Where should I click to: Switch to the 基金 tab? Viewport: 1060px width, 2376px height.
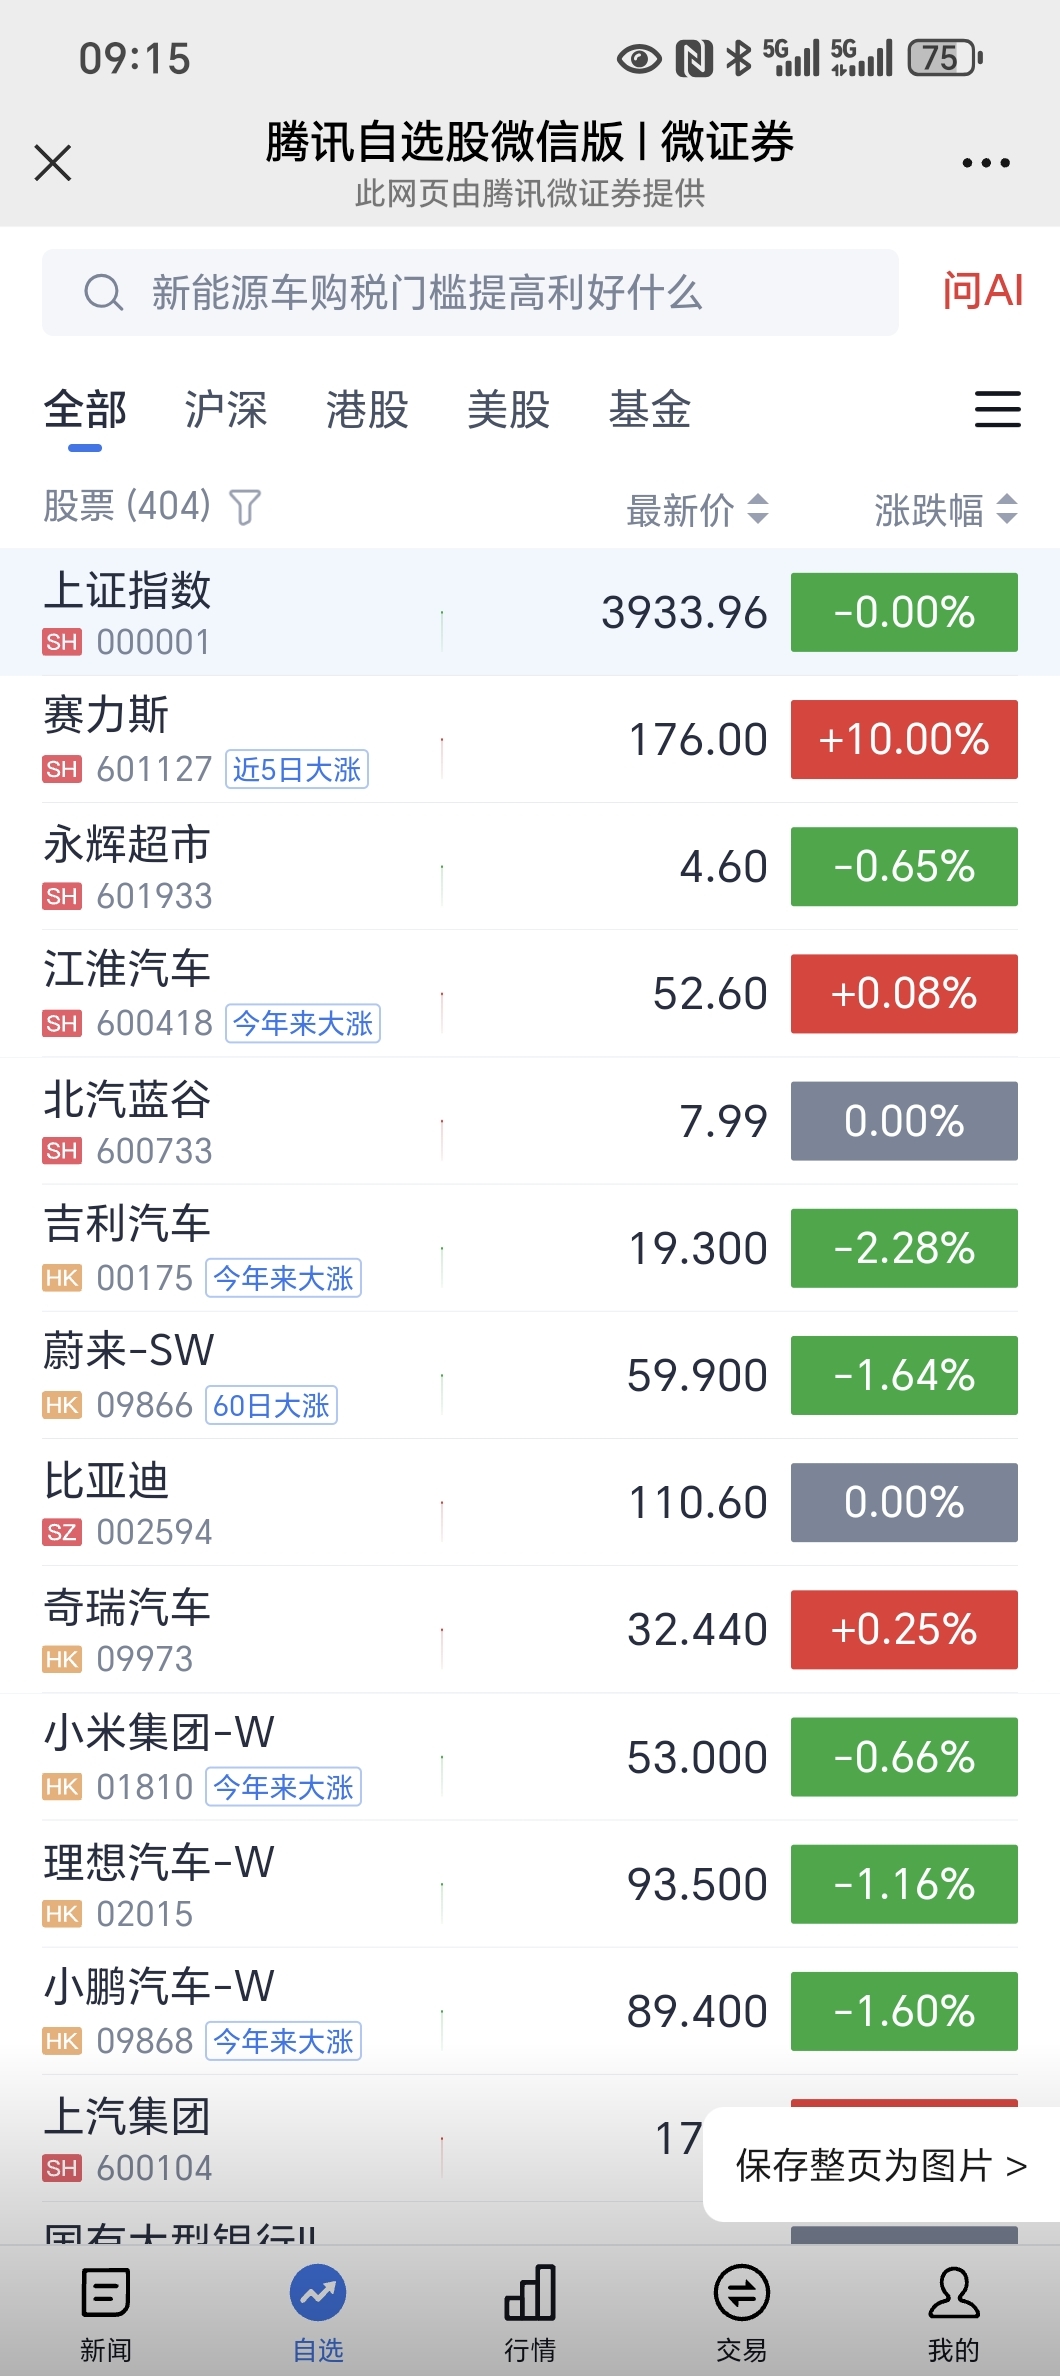click(649, 410)
